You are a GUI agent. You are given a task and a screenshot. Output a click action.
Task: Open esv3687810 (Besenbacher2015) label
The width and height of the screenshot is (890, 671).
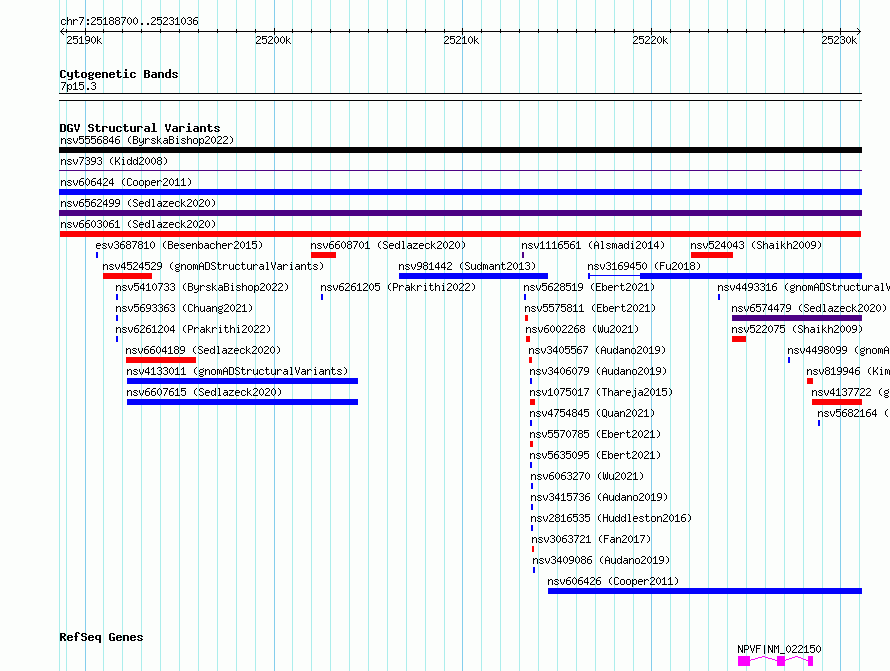pos(179,245)
